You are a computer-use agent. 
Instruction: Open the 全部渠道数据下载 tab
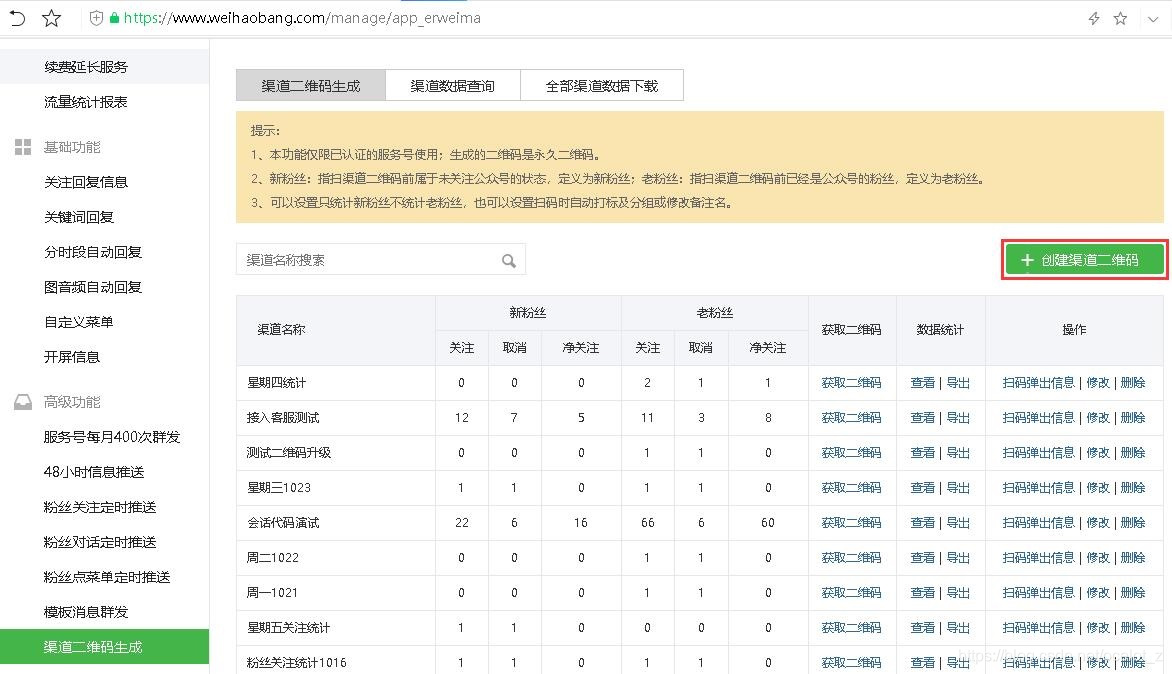(602, 86)
